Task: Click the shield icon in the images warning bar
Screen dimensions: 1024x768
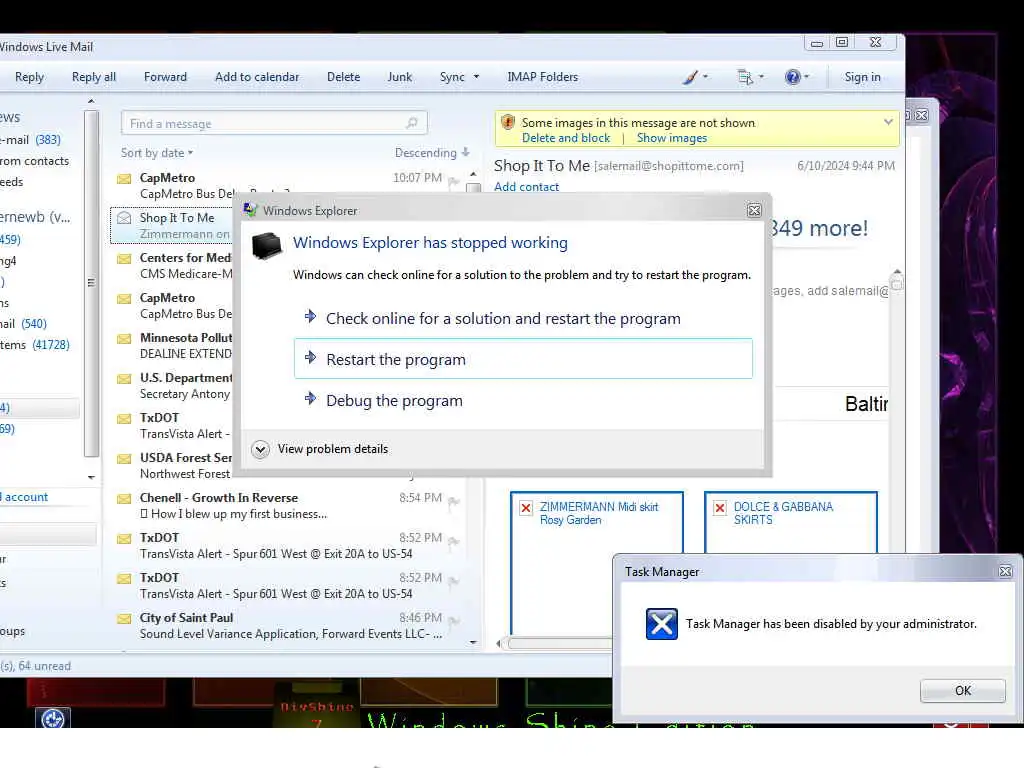Action: [507, 122]
